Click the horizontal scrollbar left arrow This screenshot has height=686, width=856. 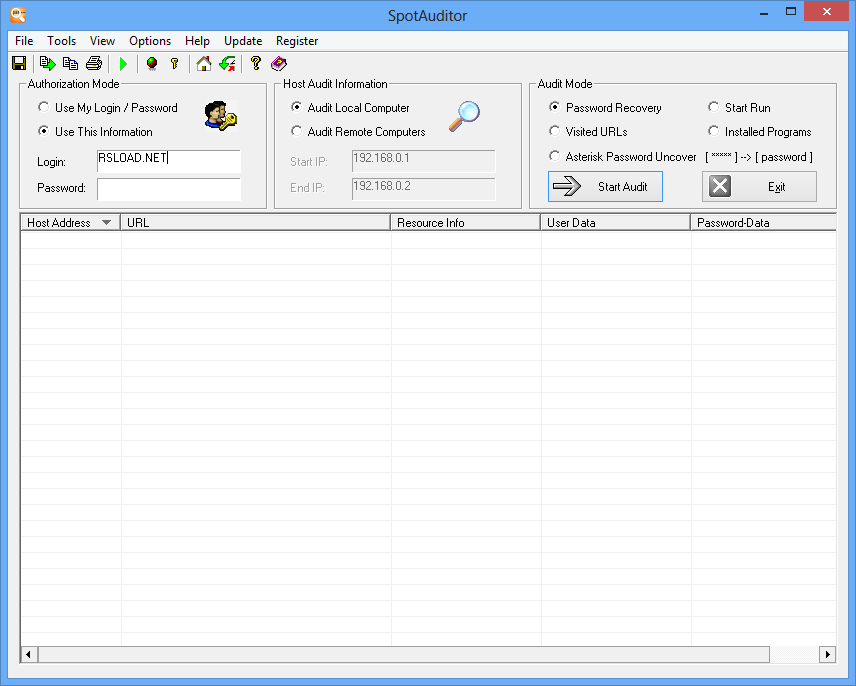(x=28, y=654)
